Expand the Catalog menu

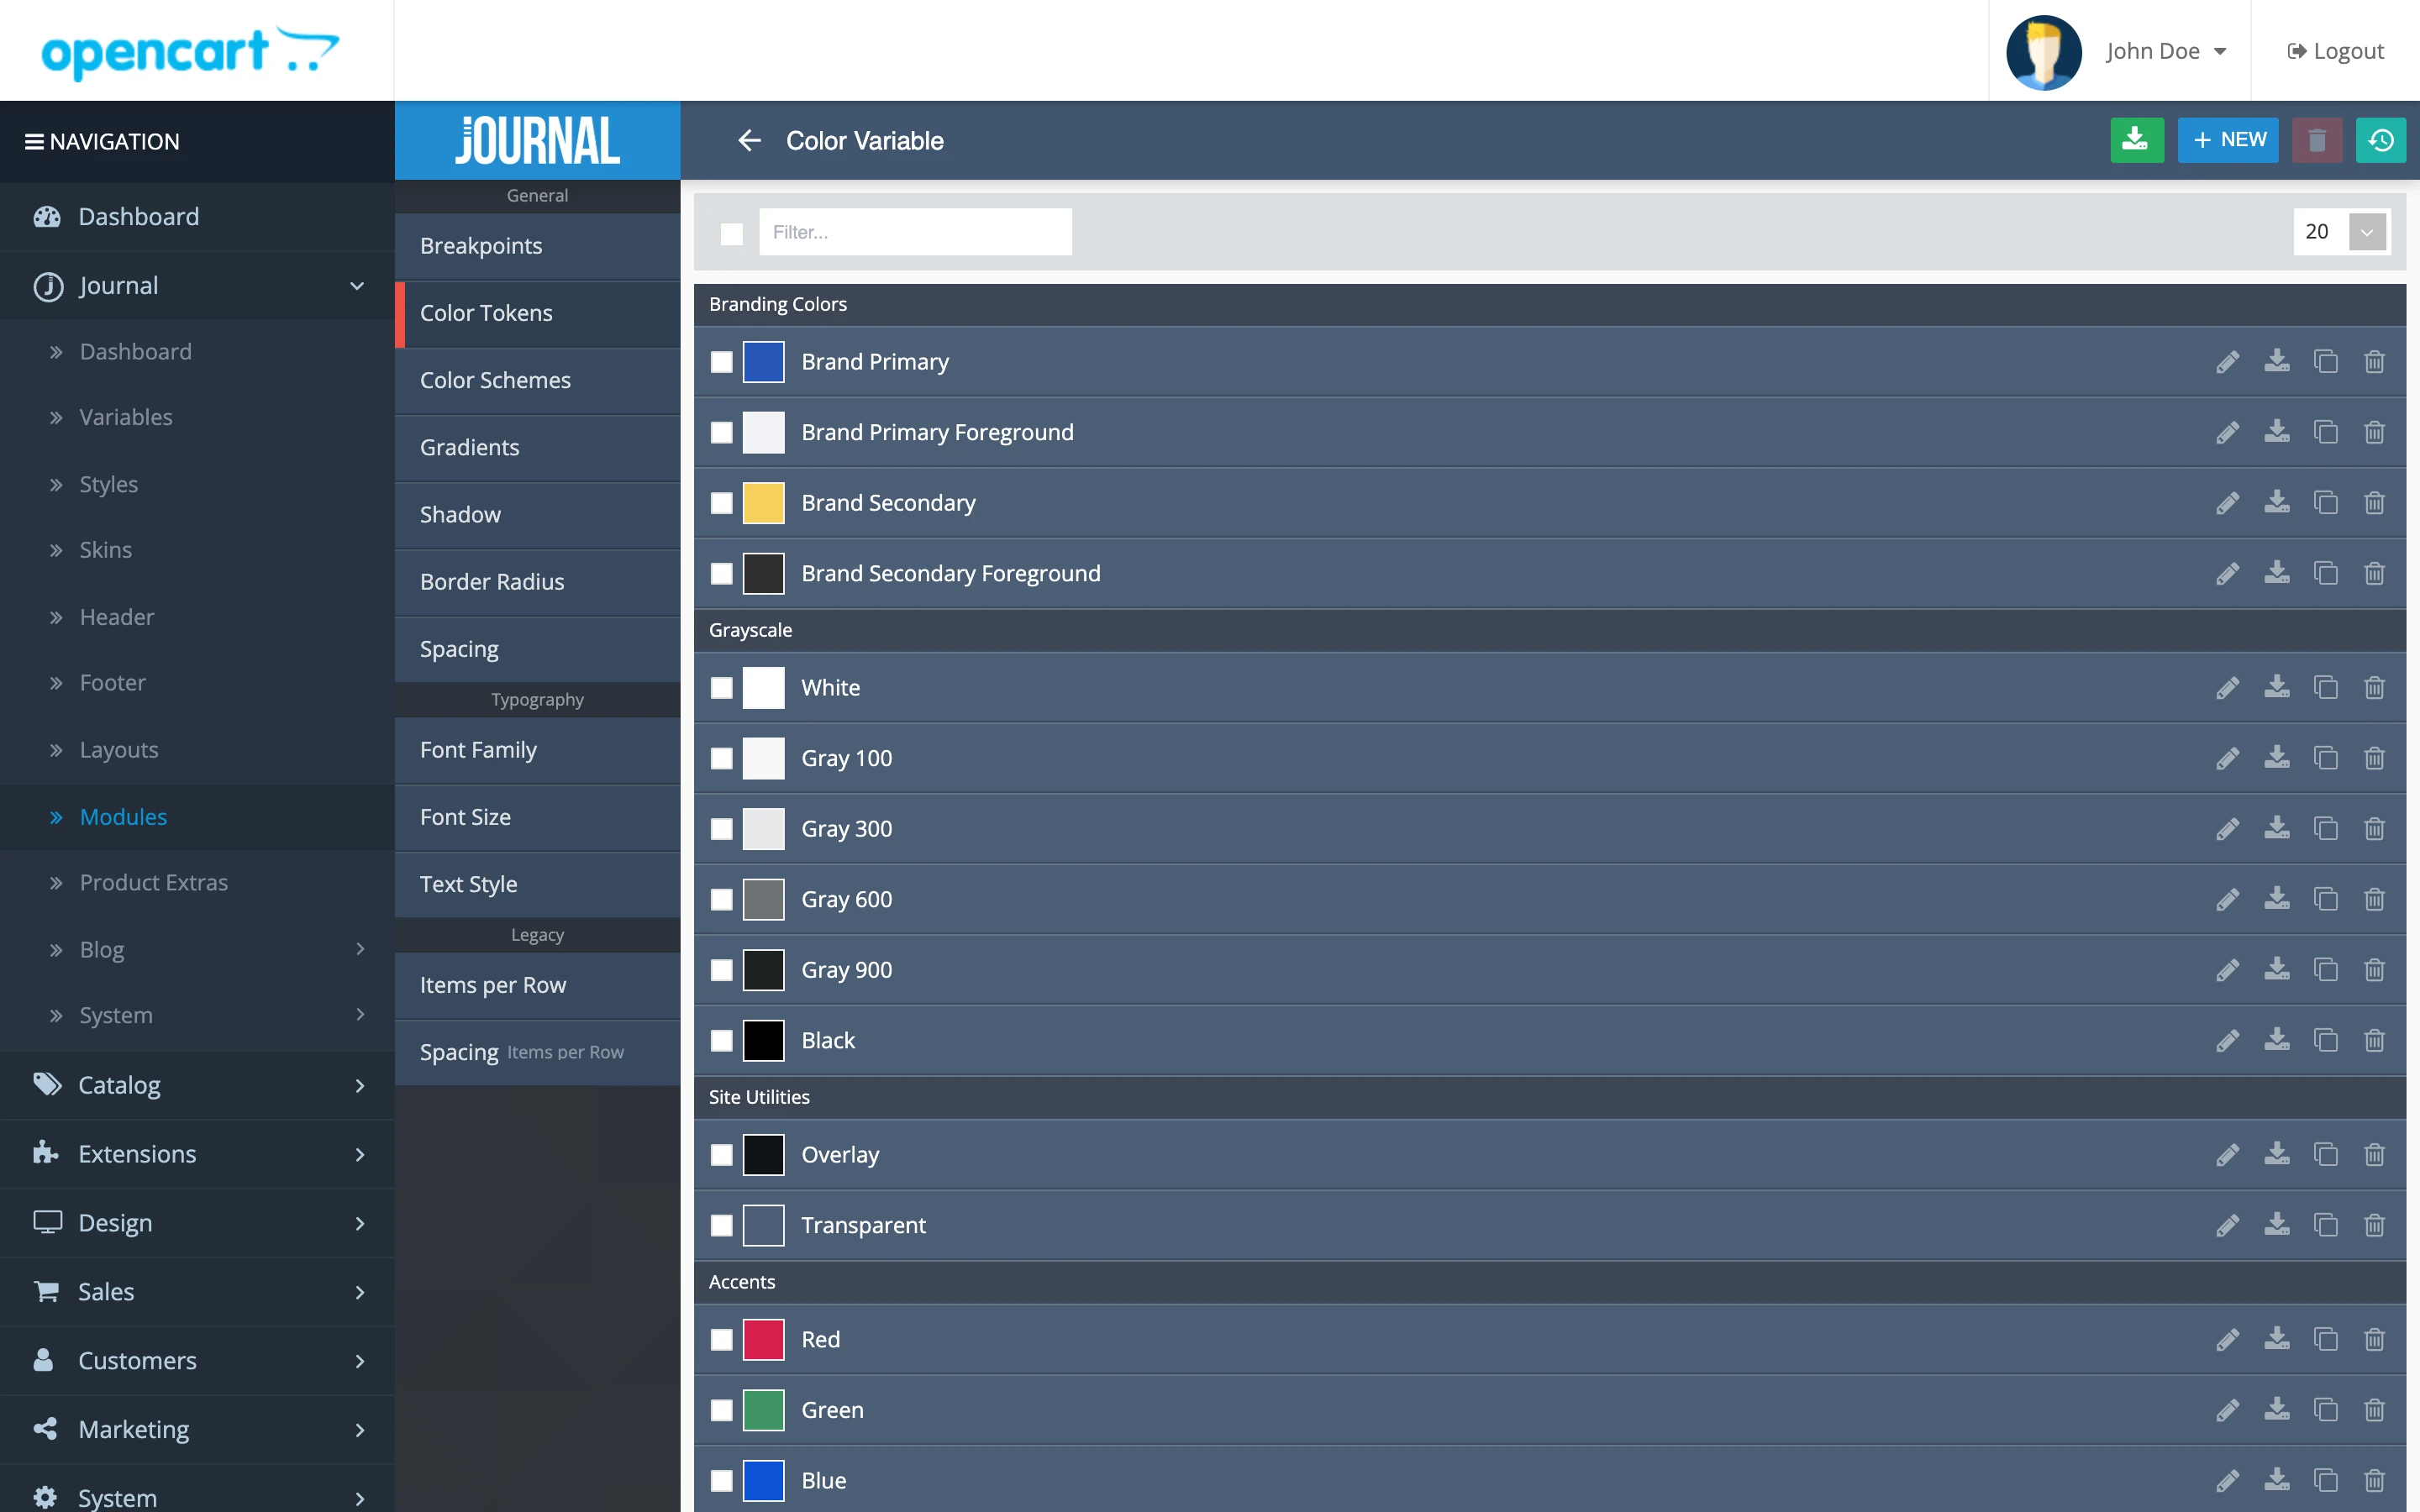[x=197, y=1085]
